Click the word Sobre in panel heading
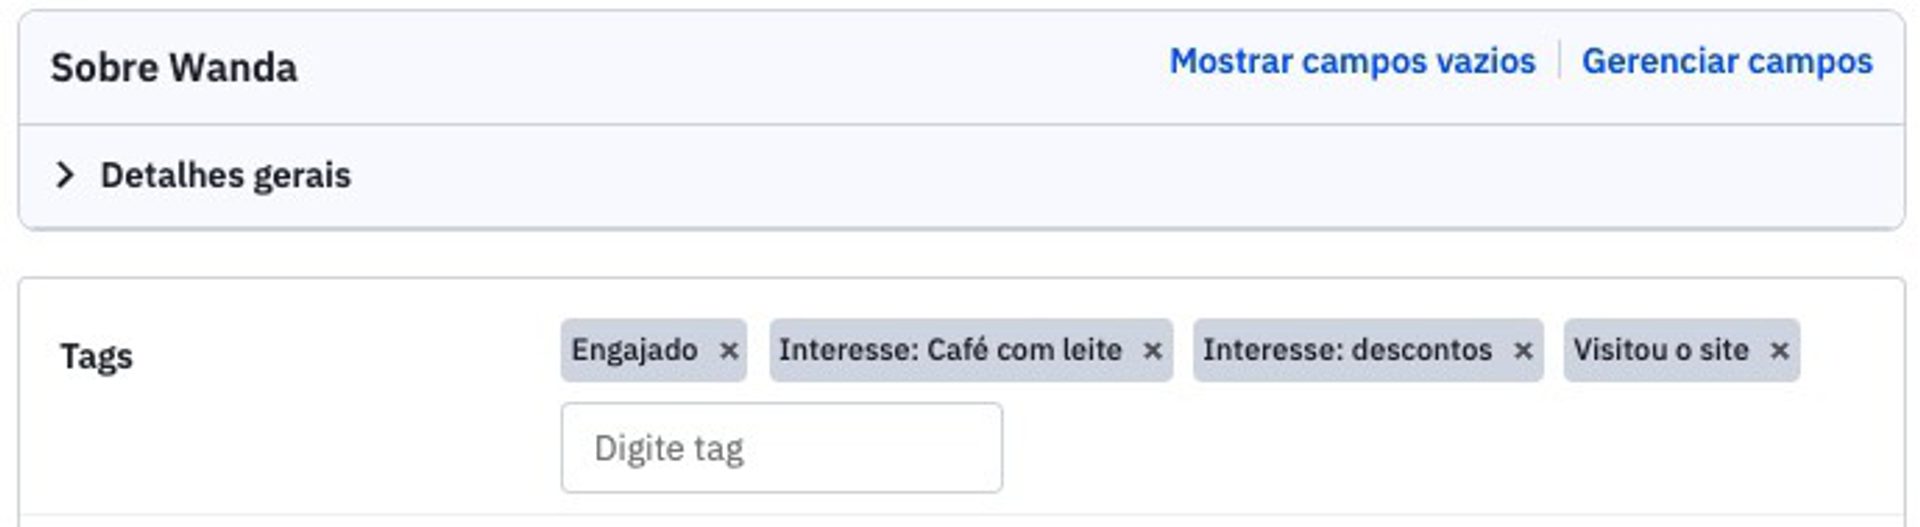Image resolution: width=1920 pixels, height=527 pixels. [104, 68]
